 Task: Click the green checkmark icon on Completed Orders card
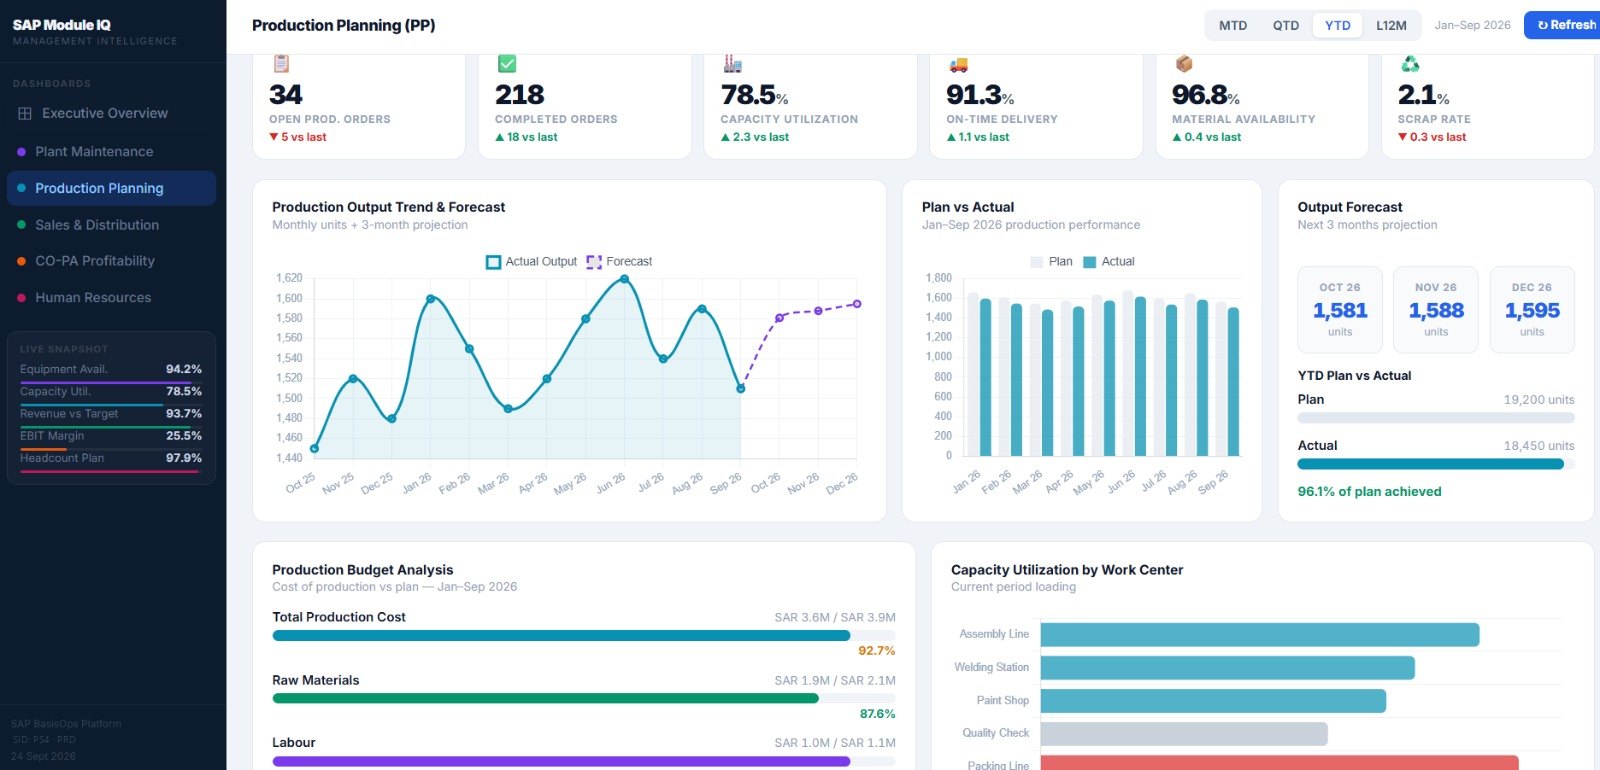507,64
